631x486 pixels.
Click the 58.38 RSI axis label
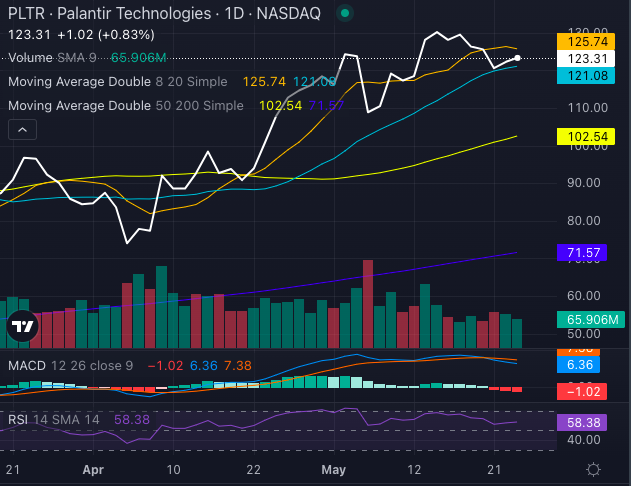coord(582,422)
